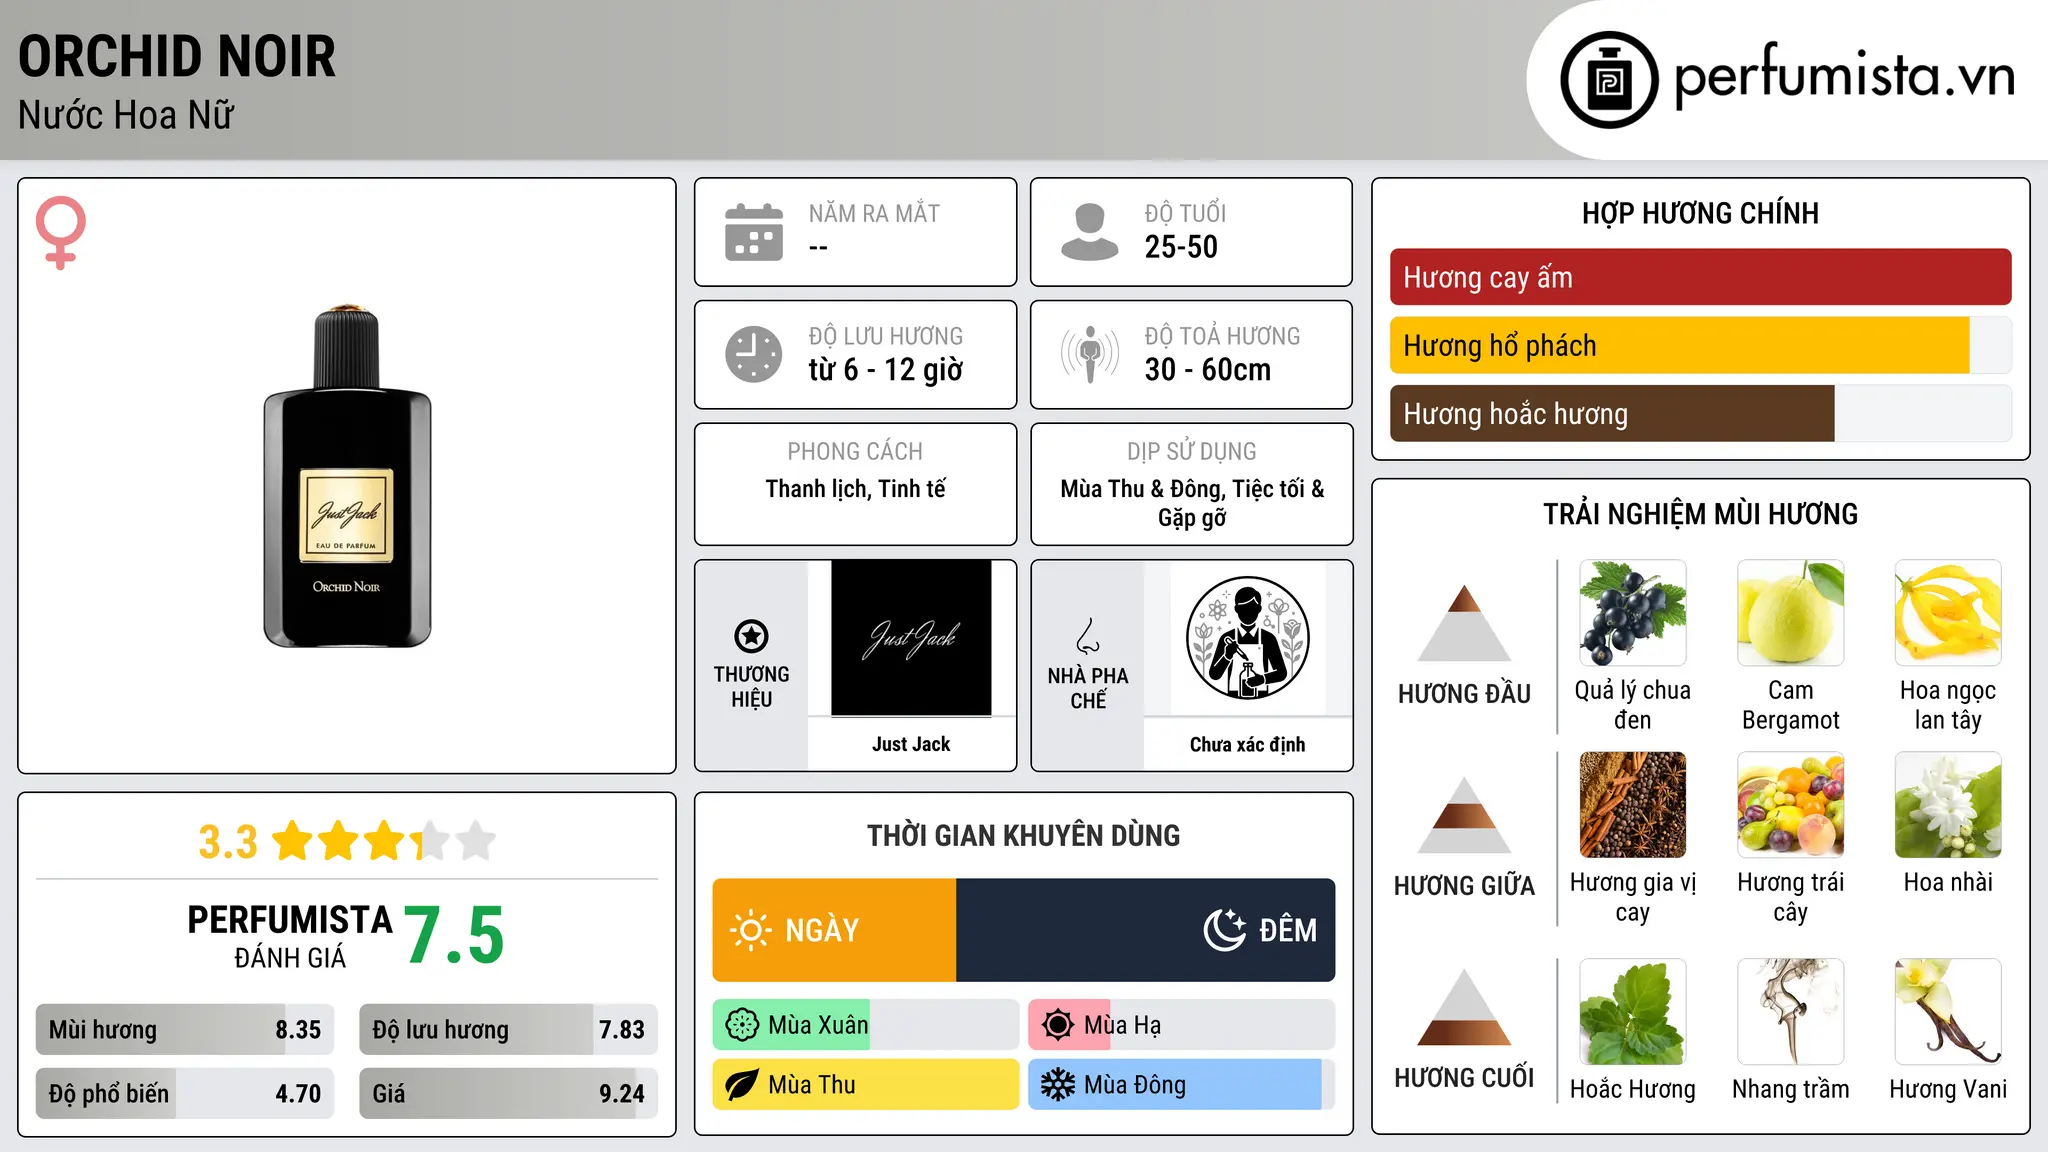Click the Nước Hoa Nữ subtitle

126,115
